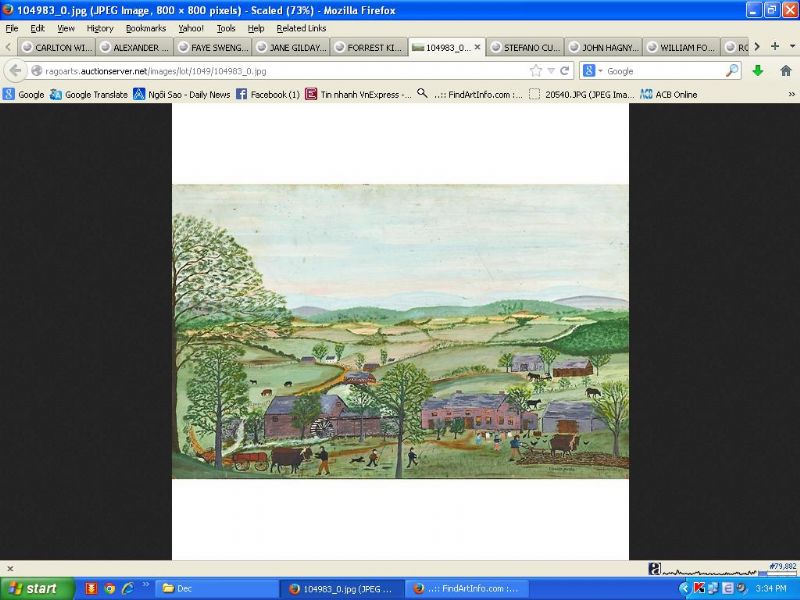The width and height of the screenshot is (800, 600).
Task: Click the search magnifier icon in the search box
Action: 732,71
